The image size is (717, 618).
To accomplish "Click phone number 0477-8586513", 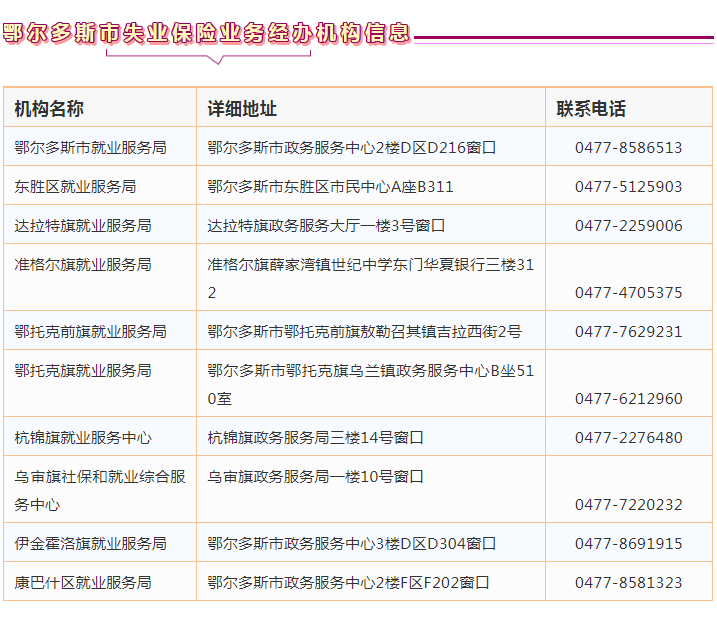I will click(629, 148).
